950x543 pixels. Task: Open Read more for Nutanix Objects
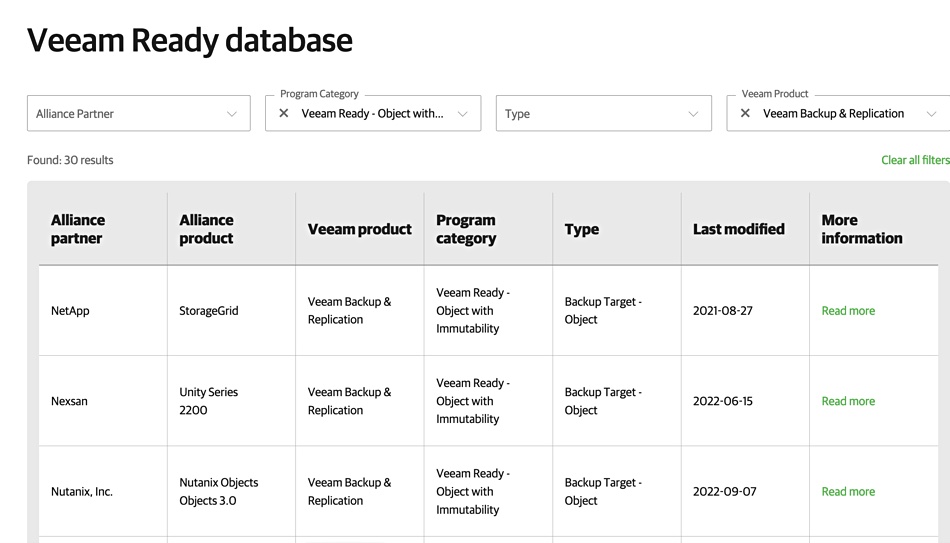click(848, 491)
